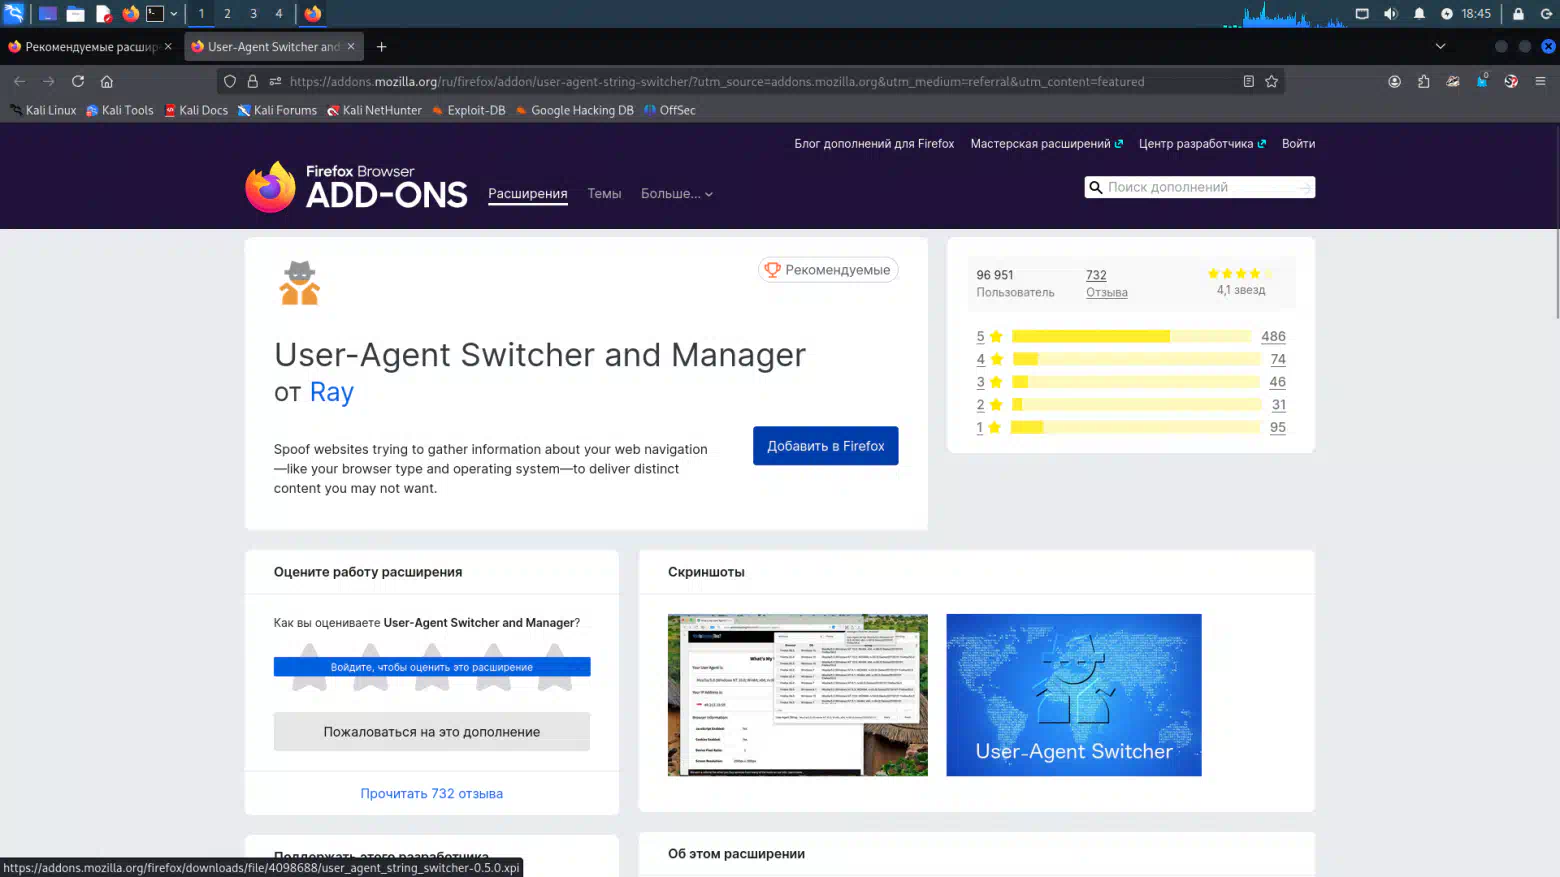Submit search with the arrow button
Viewport: 1560px width, 877px height.
pyautogui.click(x=1304, y=187)
